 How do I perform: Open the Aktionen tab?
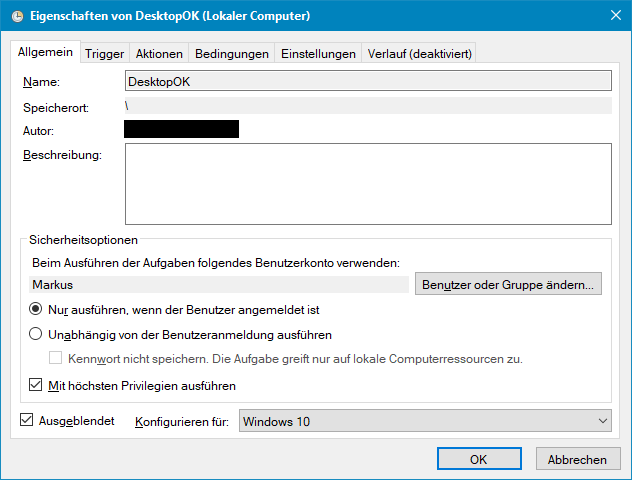pyautogui.click(x=159, y=54)
